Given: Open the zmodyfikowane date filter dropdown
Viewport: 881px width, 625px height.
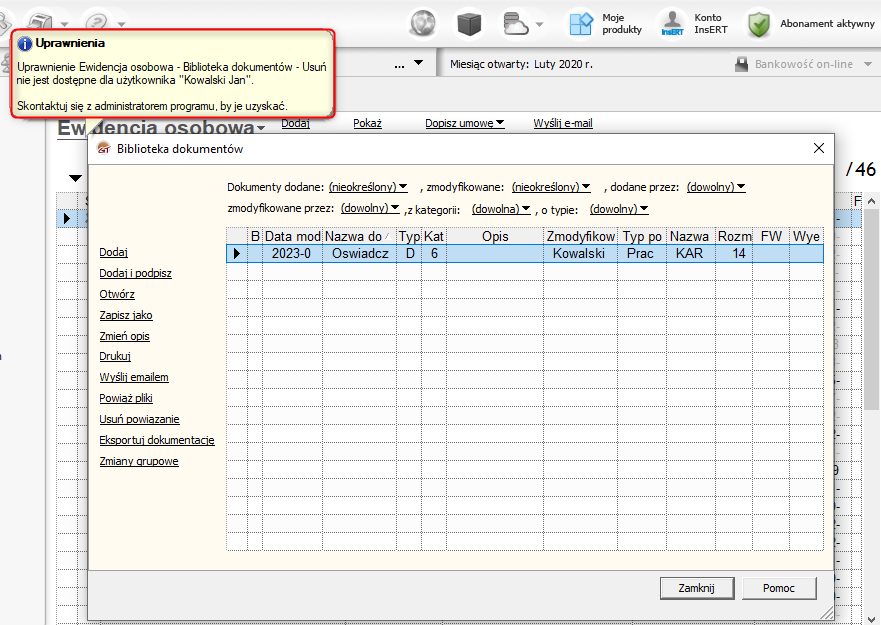Looking at the screenshot, I should click(551, 187).
